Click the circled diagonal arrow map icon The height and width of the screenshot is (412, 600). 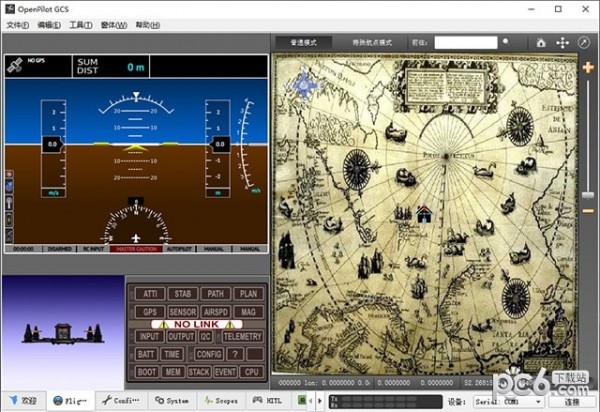coord(584,42)
